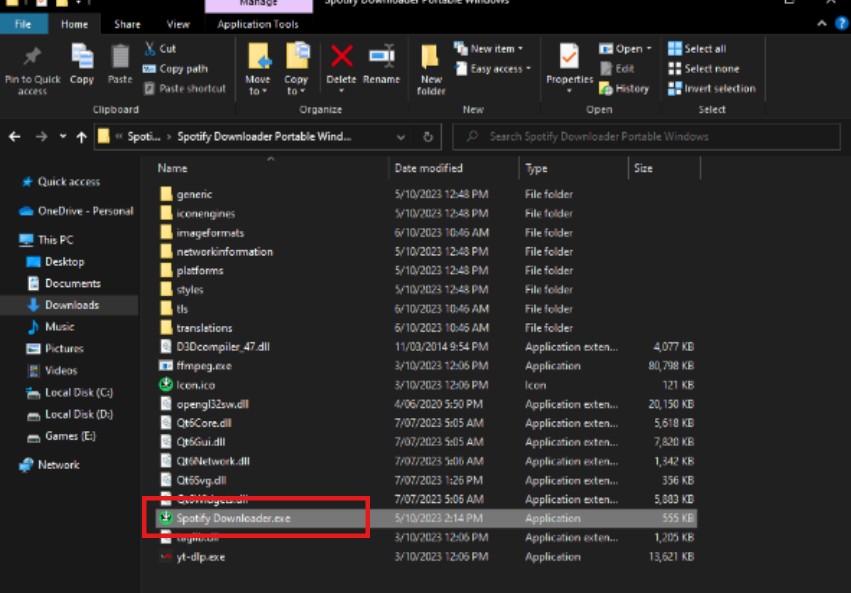Screen dimensions: 851x593
Task: Create a New folder from ribbon
Action: pos(431,69)
